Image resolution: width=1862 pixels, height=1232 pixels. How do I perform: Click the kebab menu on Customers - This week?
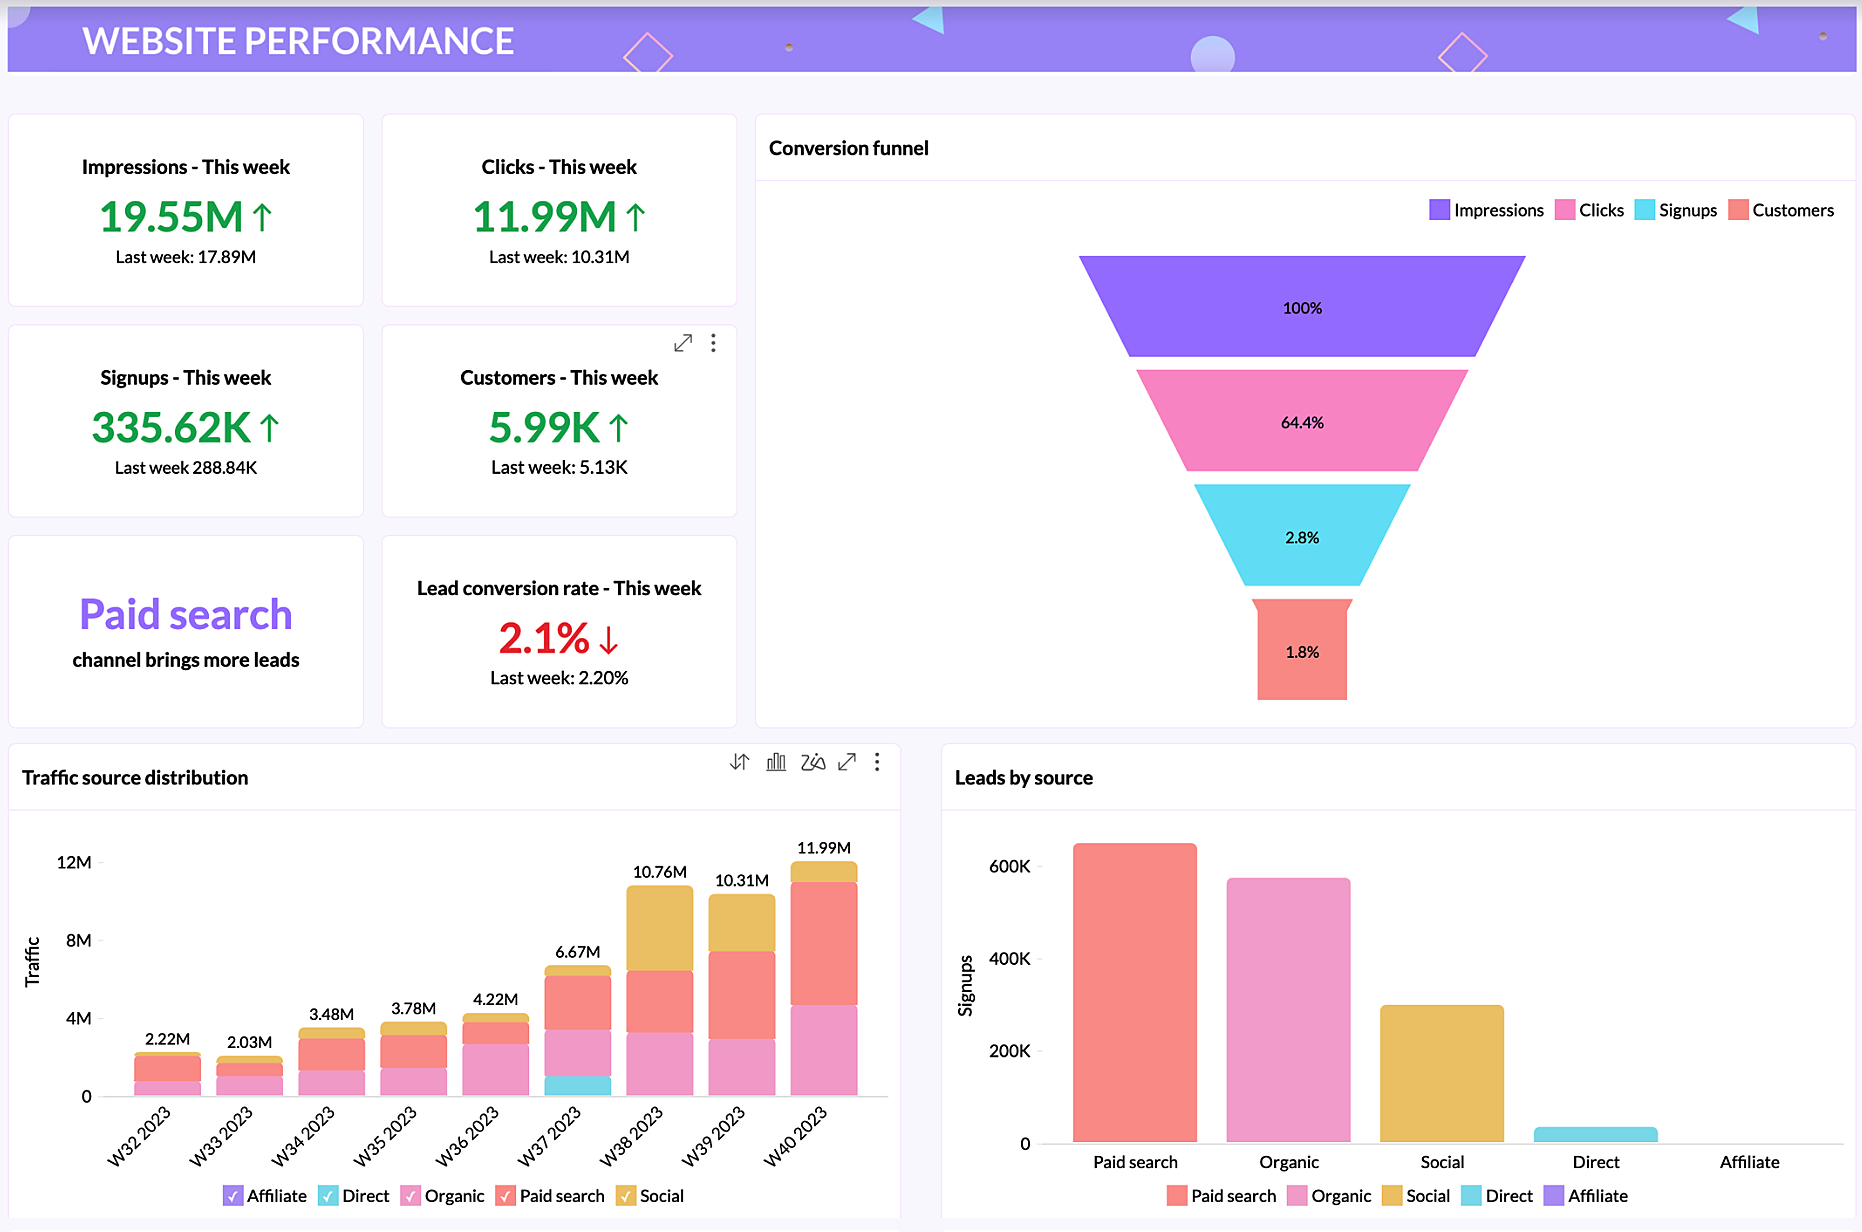coord(714,343)
